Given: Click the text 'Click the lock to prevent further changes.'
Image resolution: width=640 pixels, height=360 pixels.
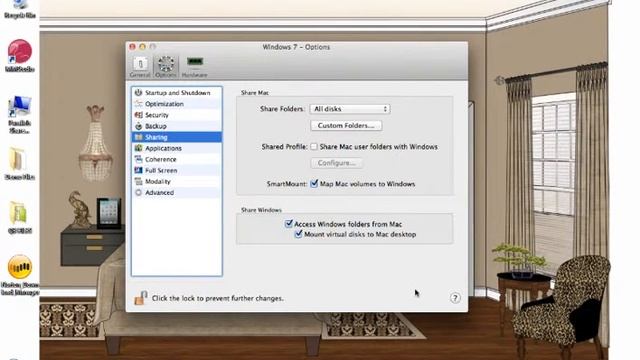Looking at the screenshot, I should [218, 298].
